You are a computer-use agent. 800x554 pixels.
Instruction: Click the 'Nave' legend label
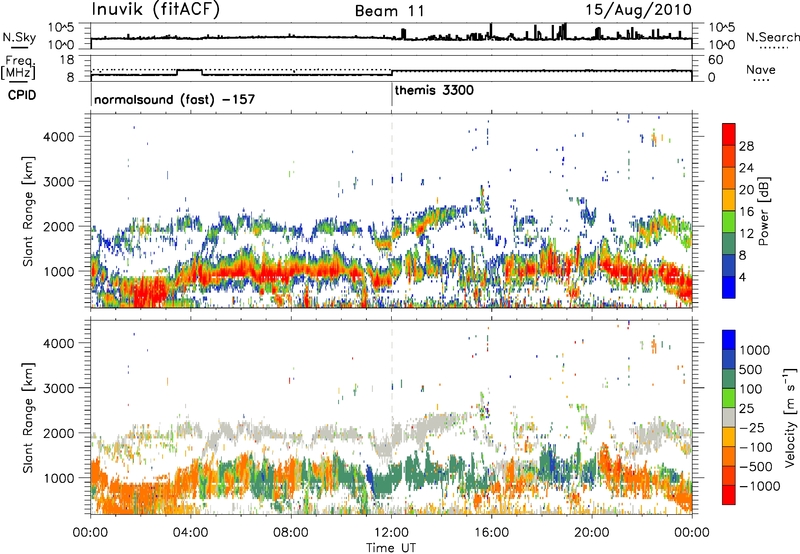(761, 70)
